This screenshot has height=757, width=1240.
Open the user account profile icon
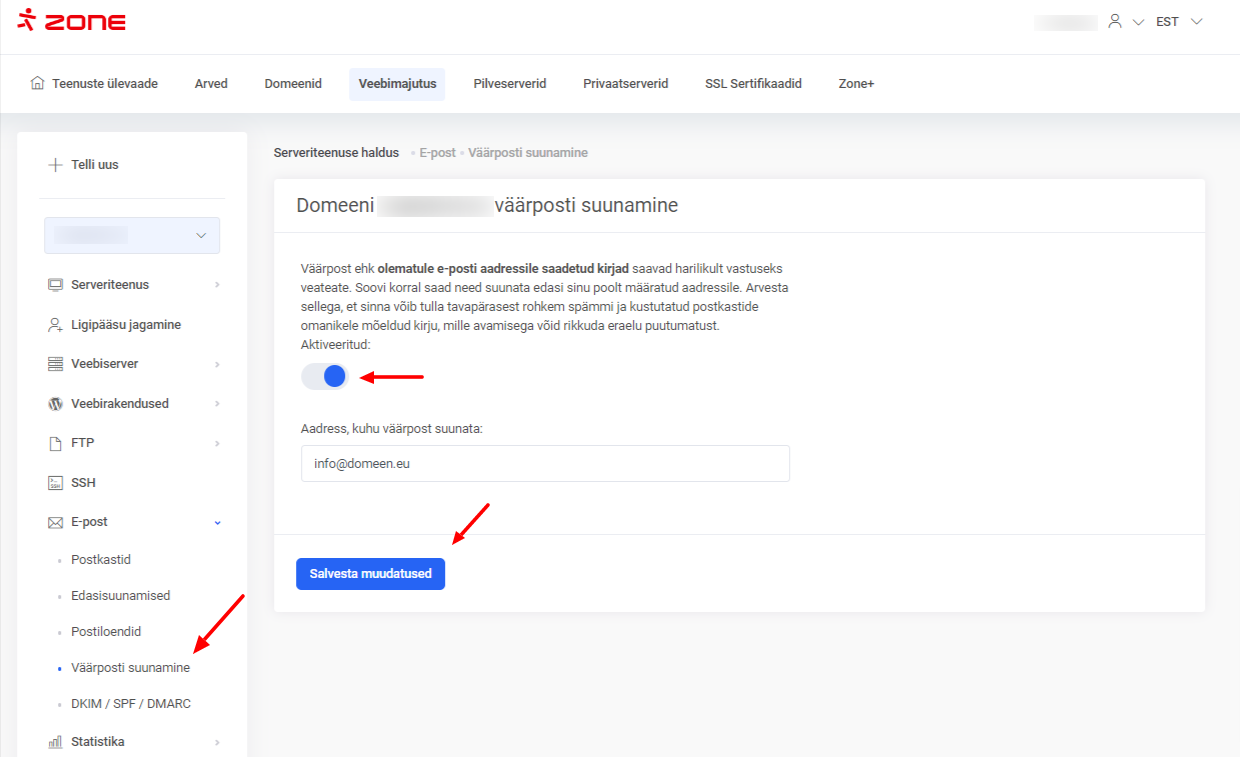point(1115,21)
